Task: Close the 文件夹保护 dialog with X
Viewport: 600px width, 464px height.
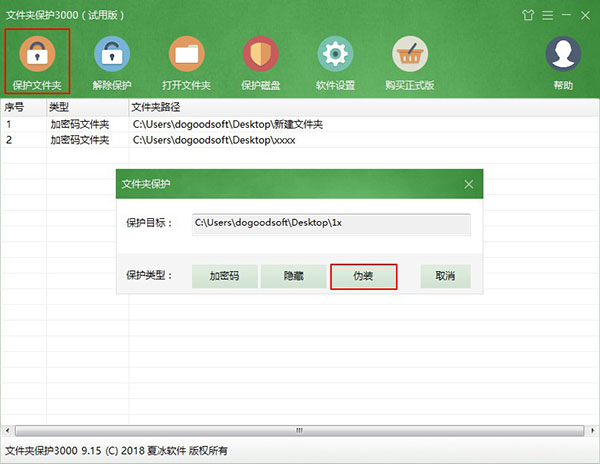Action: [x=468, y=185]
